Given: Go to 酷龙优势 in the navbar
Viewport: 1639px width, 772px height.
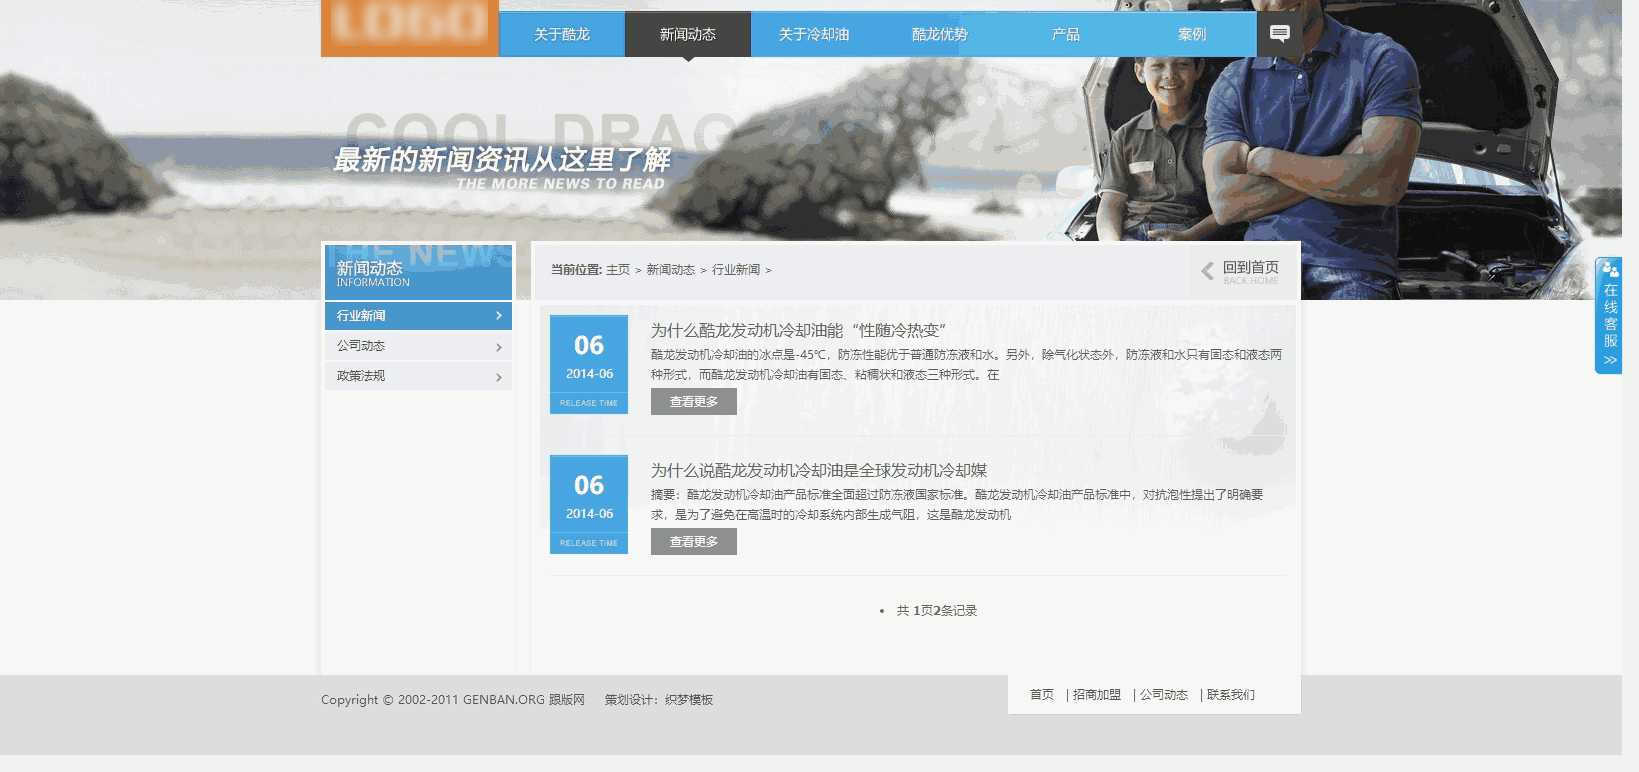Looking at the screenshot, I should click(940, 34).
